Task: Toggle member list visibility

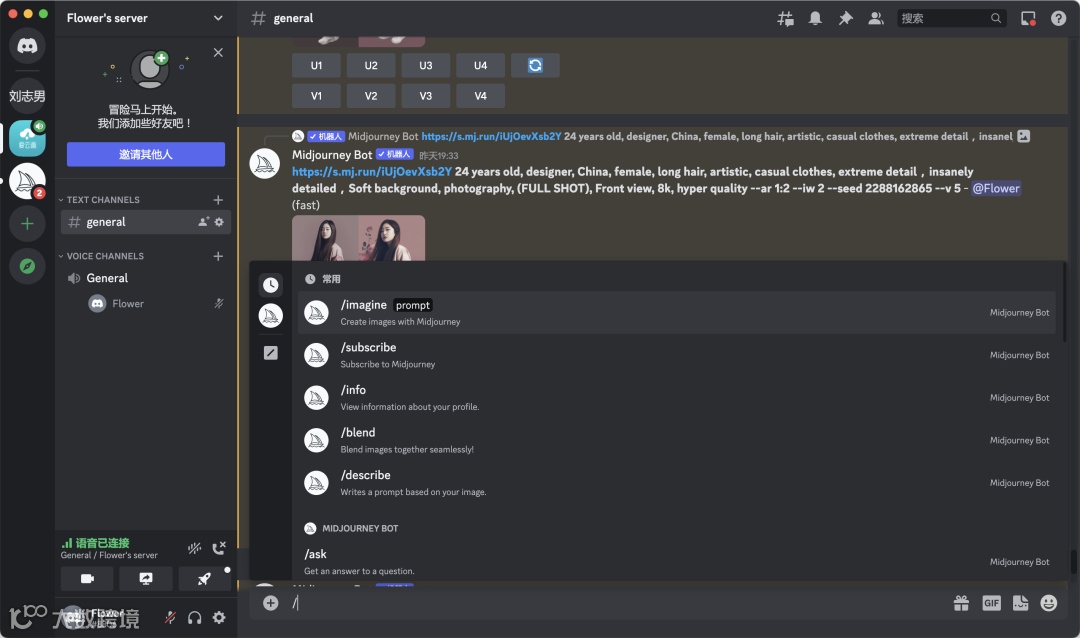Action: pos(875,19)
